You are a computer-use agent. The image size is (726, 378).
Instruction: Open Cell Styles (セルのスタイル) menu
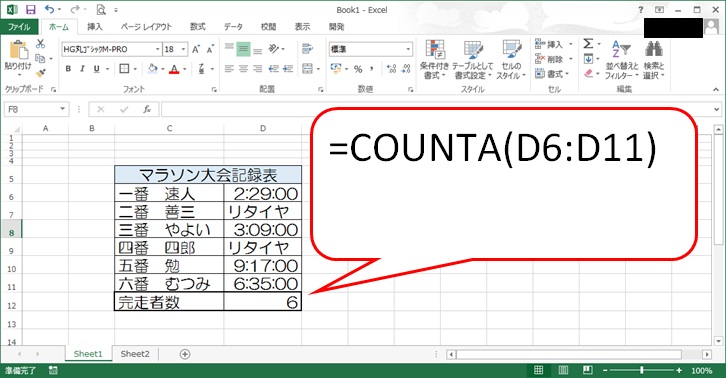[x=512, y=59]
